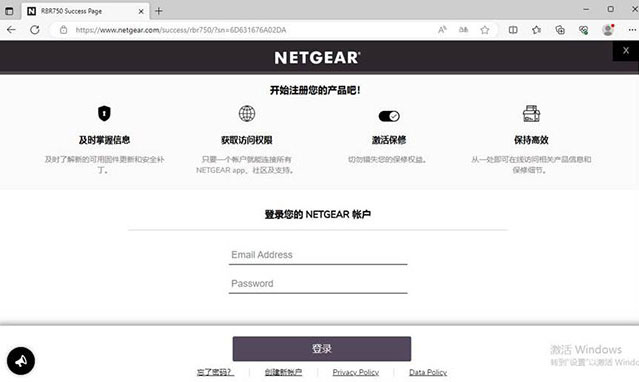The width and height of the screenshot is (639, 382).
Task: Click the globe icon above 获取访问权限
Action: [247, 113]
